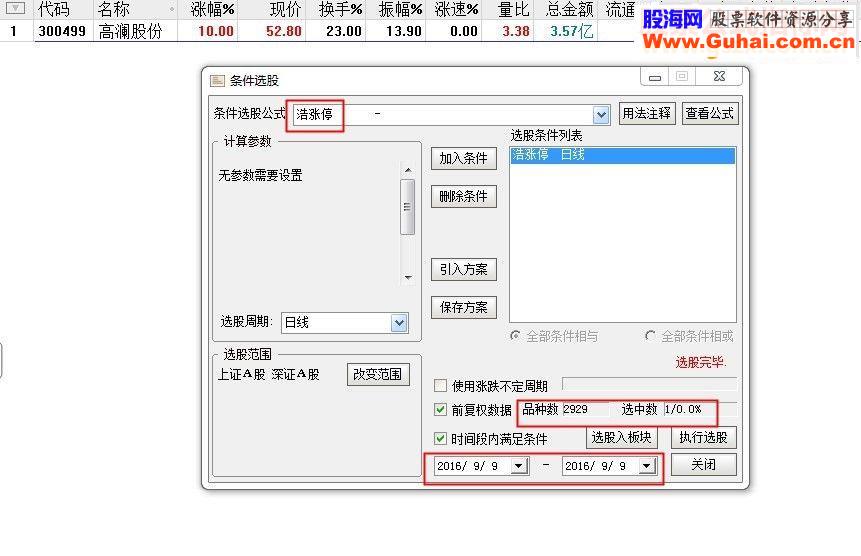This screenshot has width=861, height=556.
Task: Click the 品种数 2929 field
Action: point(585,409)
